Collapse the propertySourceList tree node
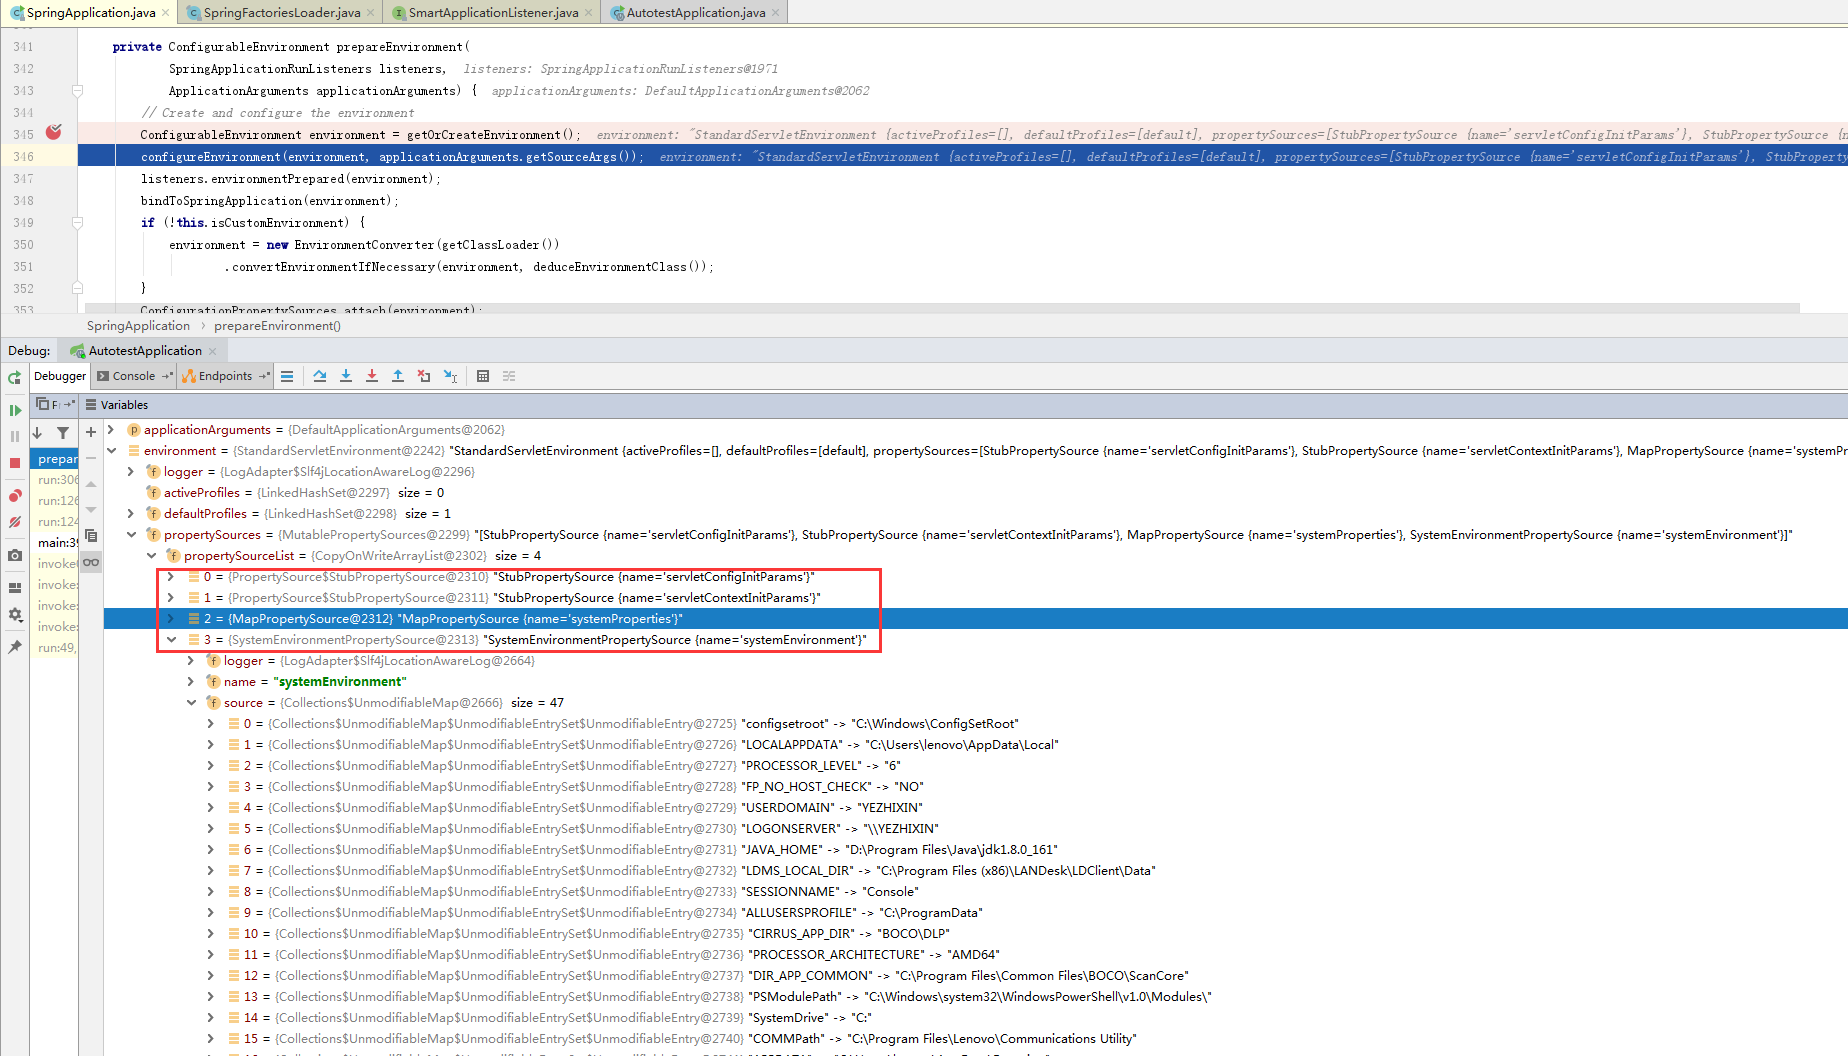This screenshot has width=1848, height=1056. pos(151,555)
